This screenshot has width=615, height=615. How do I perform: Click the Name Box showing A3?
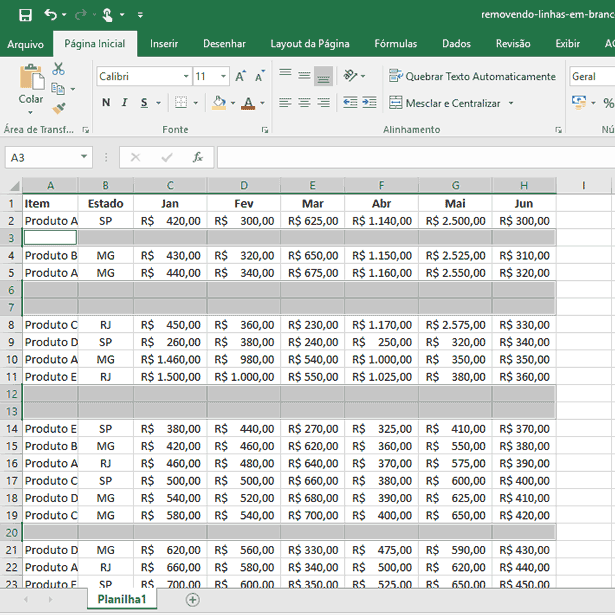(49, 158)
